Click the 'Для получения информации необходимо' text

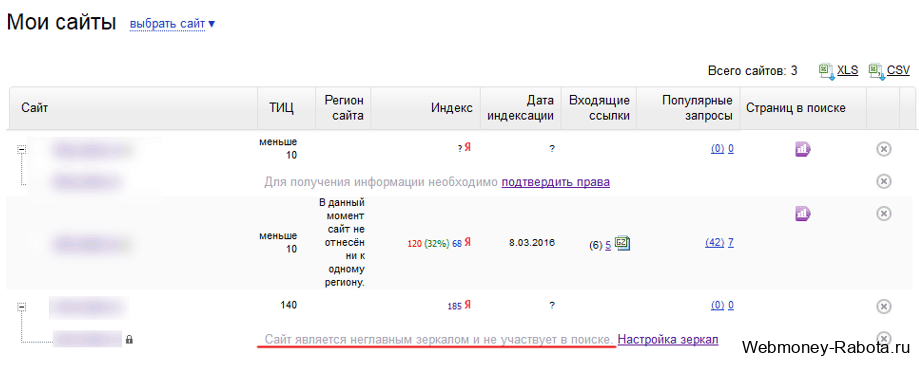pos(381,182)
